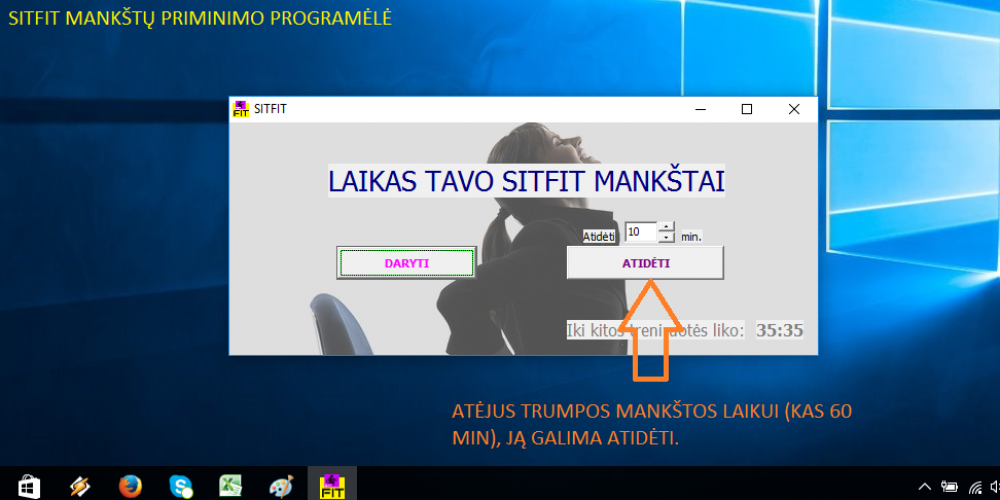
Task: Click the battery icon in the system tray
Action: point(950,488)
